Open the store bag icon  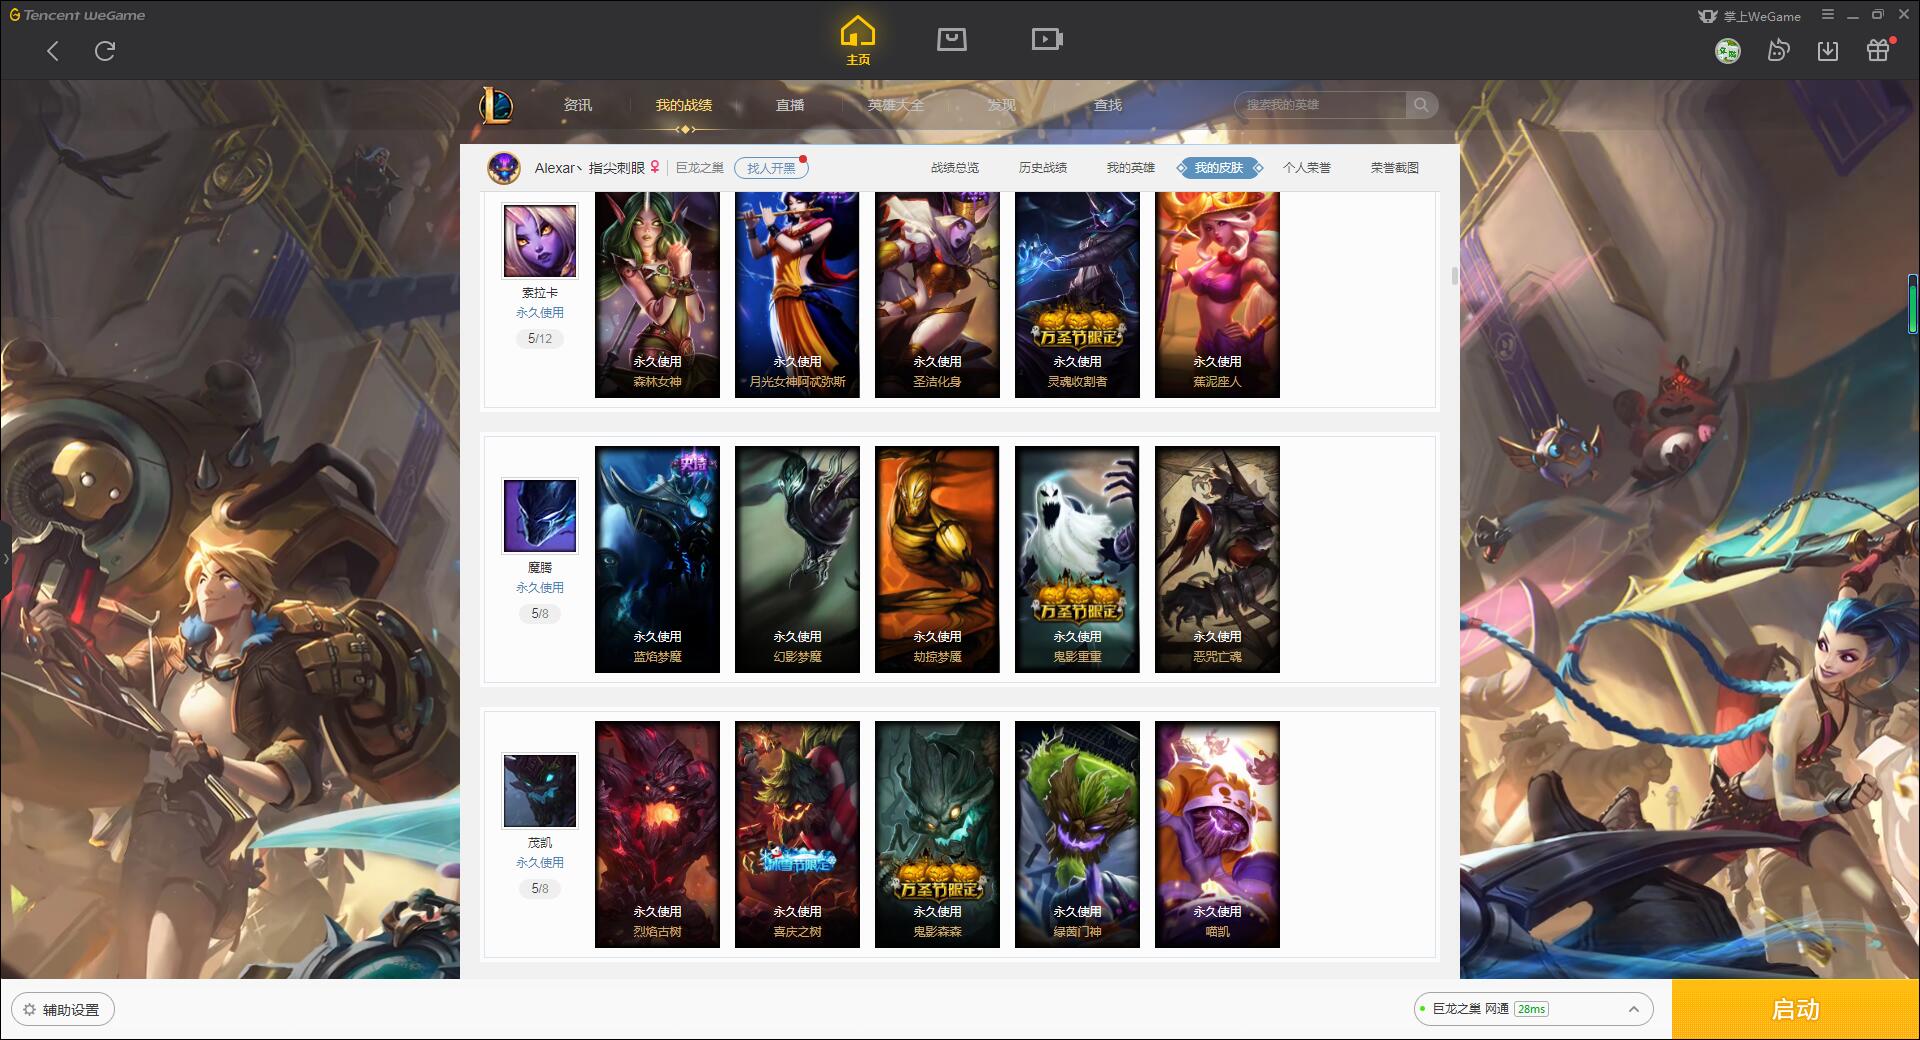[951, 40]
